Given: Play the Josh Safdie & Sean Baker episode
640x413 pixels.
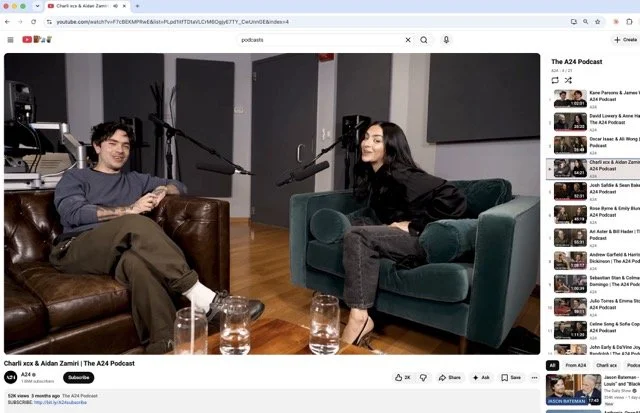Looking at the screenshot, I should click(x=593, y=191).
